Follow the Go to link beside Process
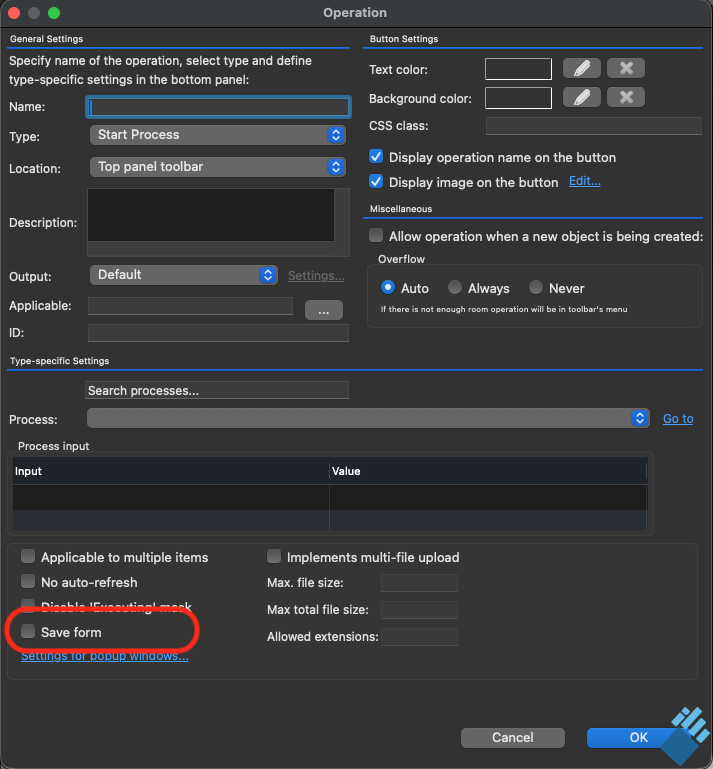The image size is (713, 769). click(678, 419)
